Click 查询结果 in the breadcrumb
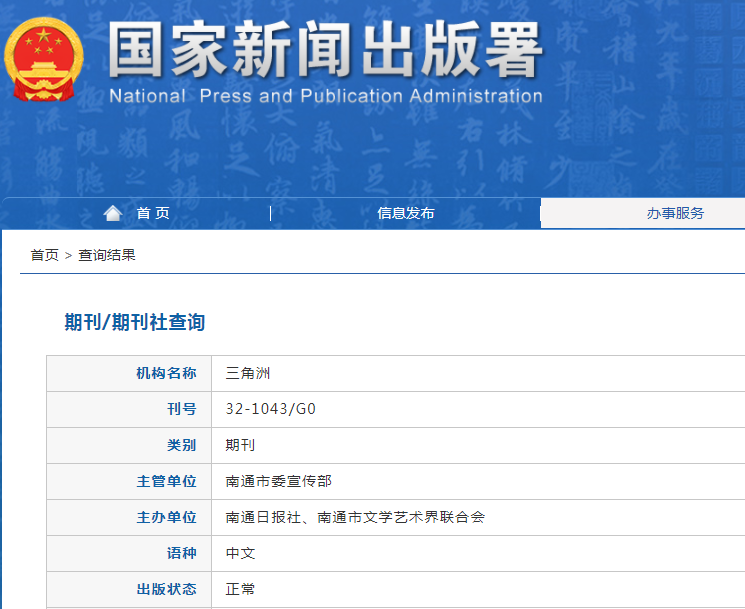Image resolution: width=745 pixels, height=609 pixels. click(107, 255)
